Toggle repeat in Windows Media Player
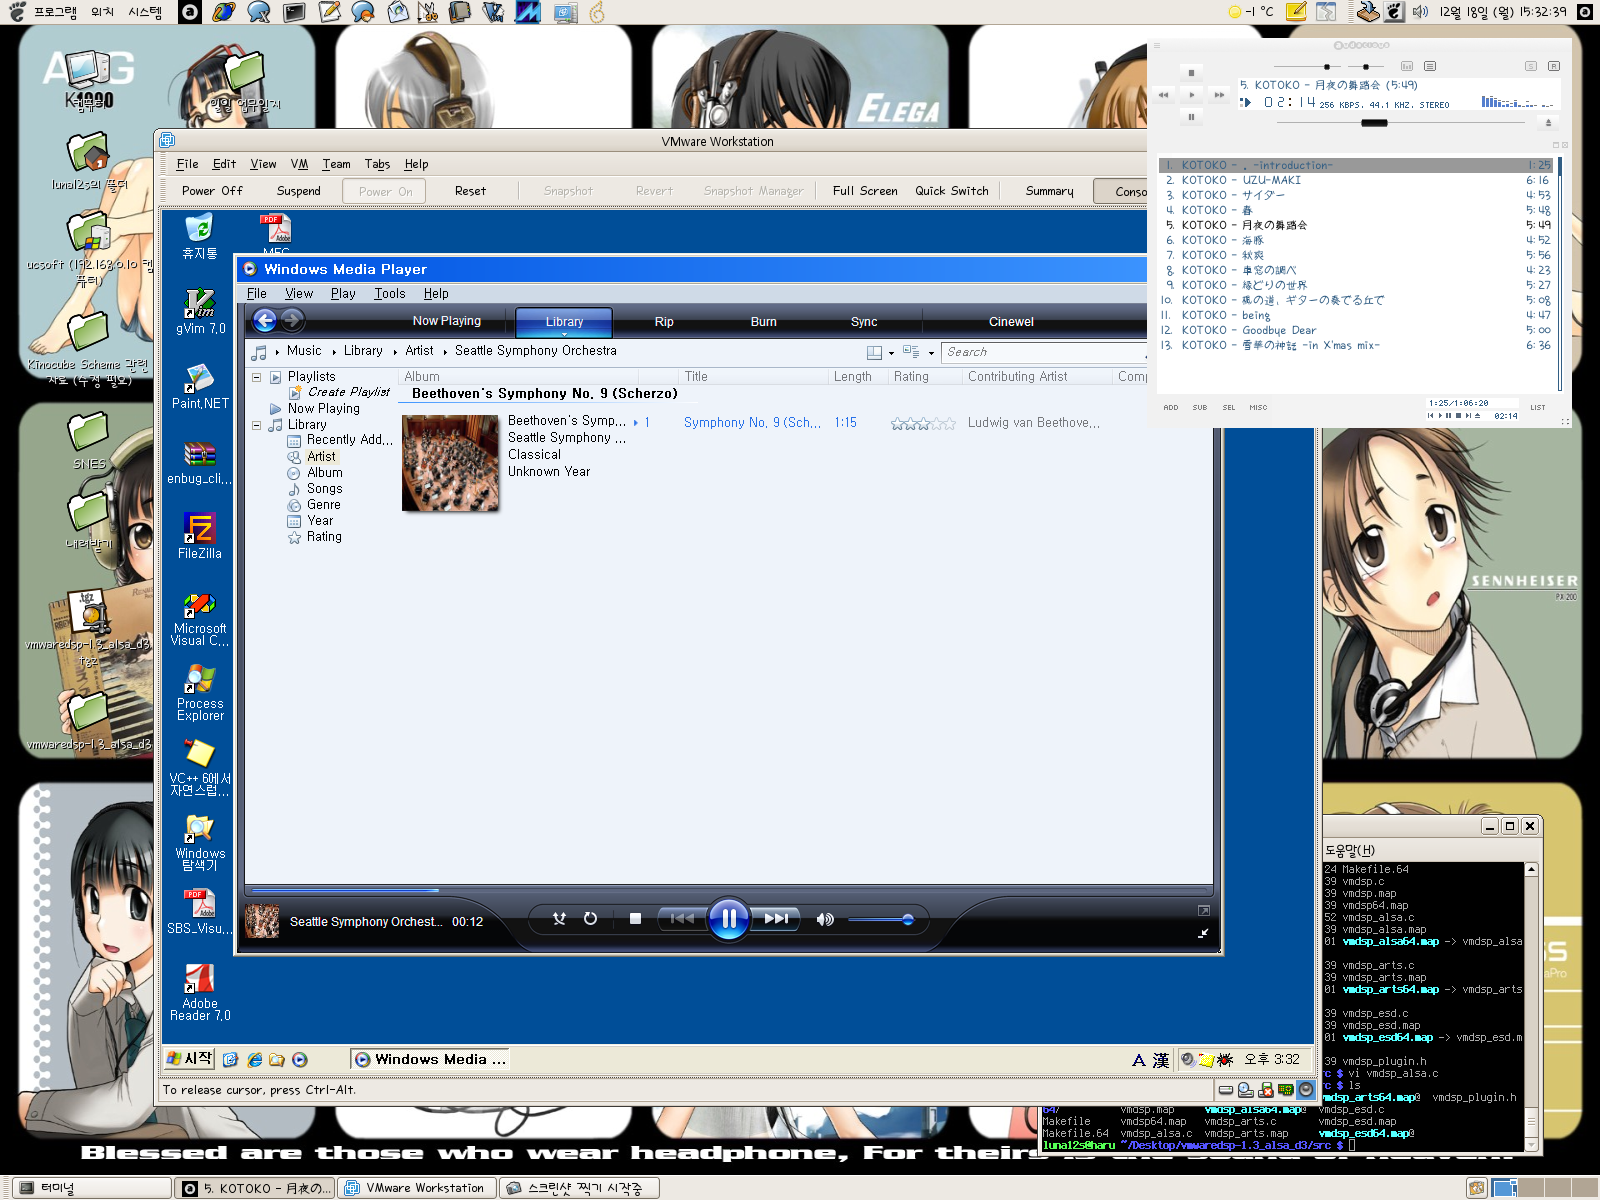Viewport: 1600px width, 1200px height. (x=590, y=918)
